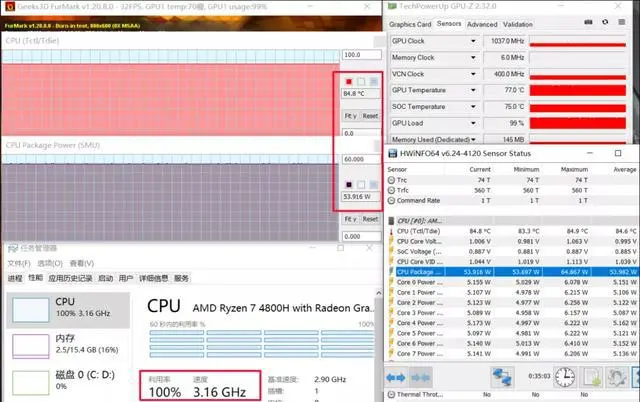Click the HWiNFO network computers icon

tap(502, 377)
